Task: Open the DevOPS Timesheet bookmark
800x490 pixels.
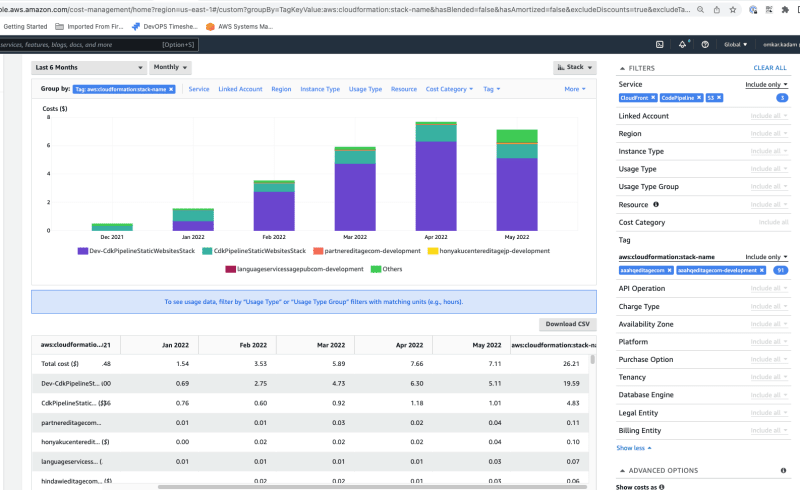Action: [164, 27]
